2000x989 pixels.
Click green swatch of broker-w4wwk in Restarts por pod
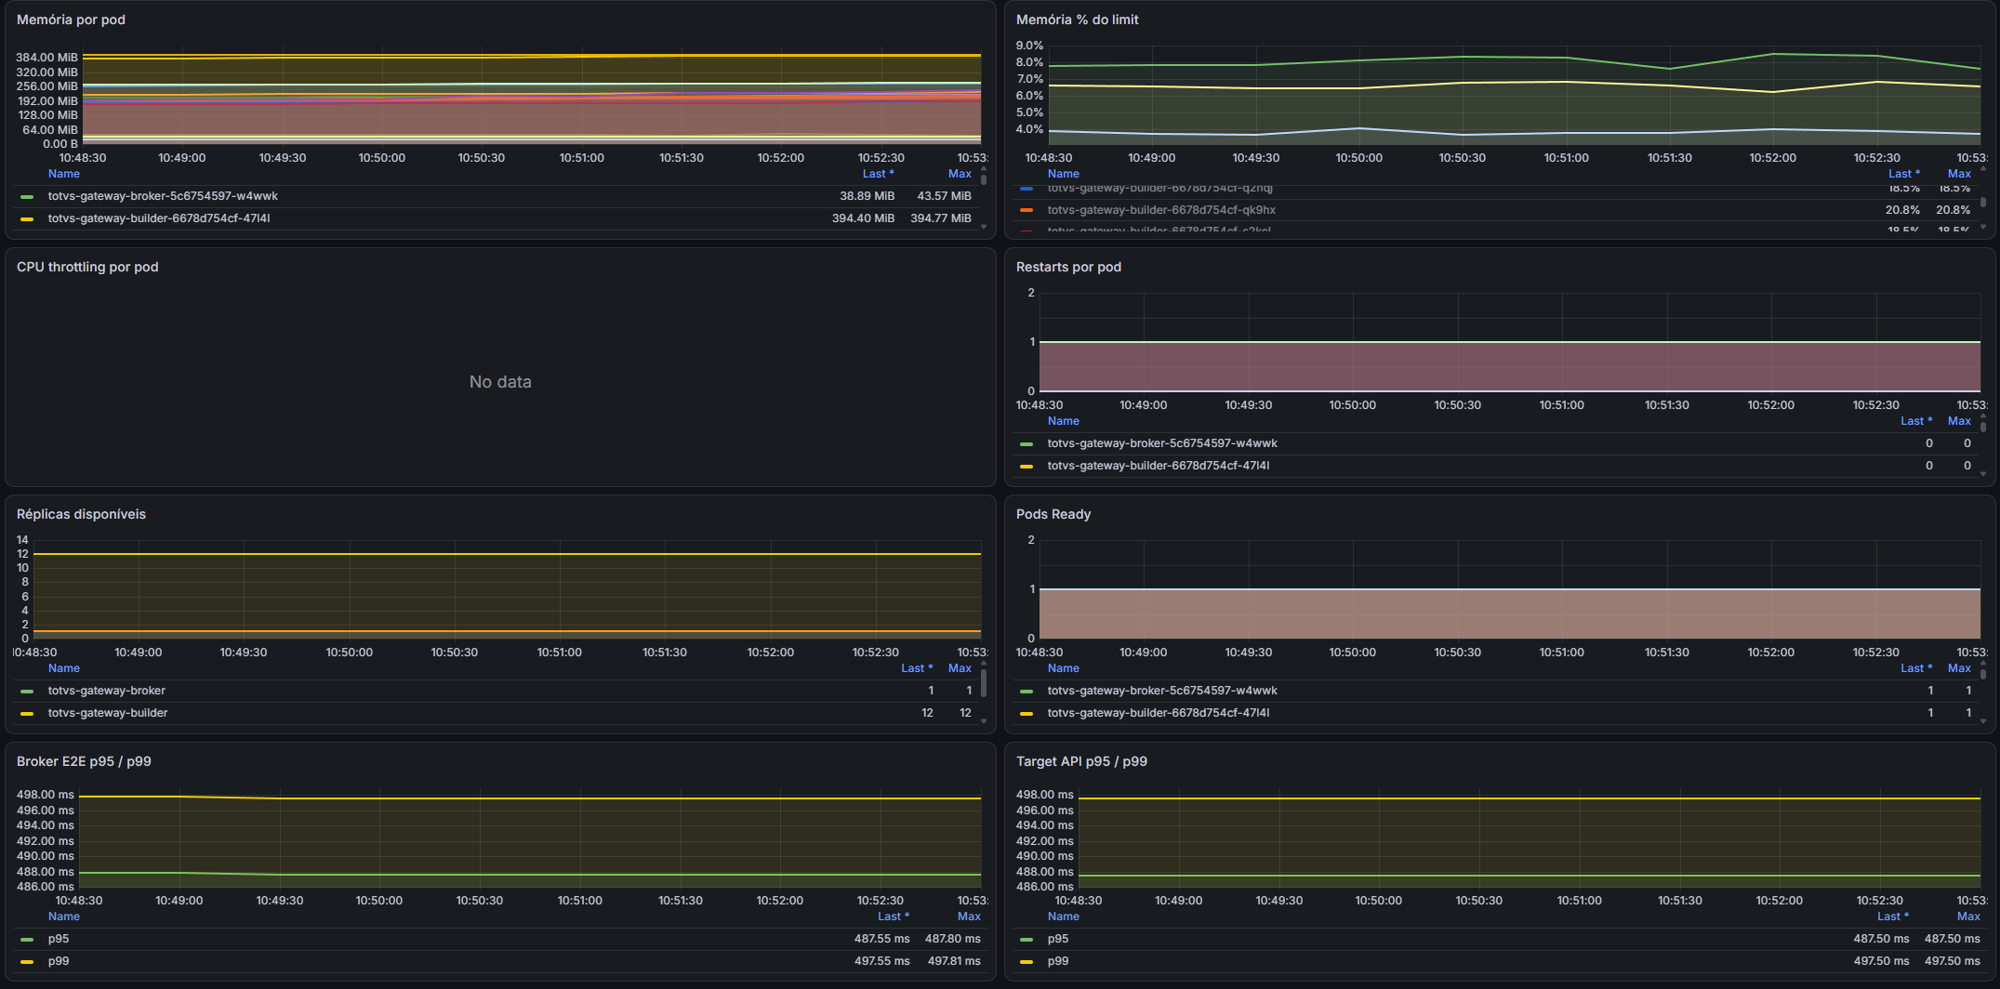click(x=1026, y=444)
